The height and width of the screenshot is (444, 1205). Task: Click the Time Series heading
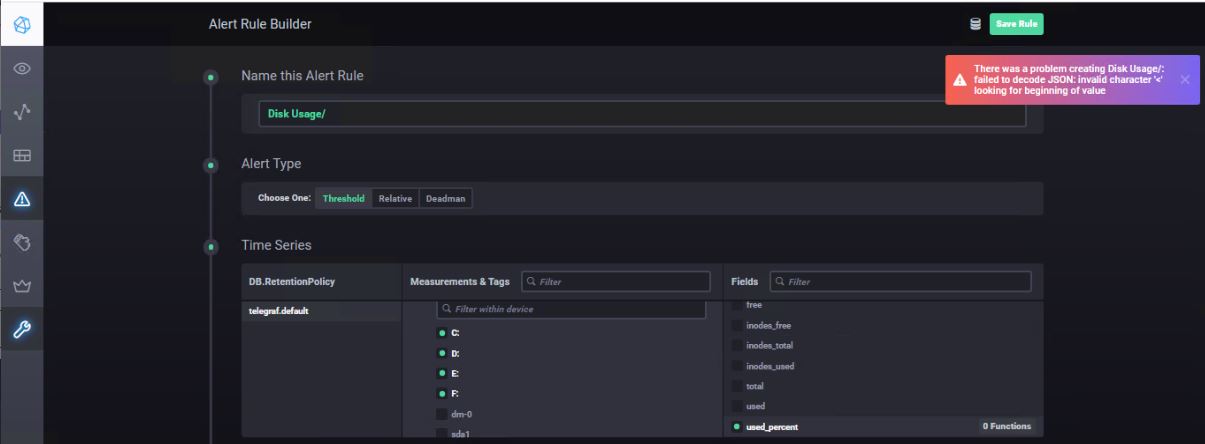click(276, 245)
